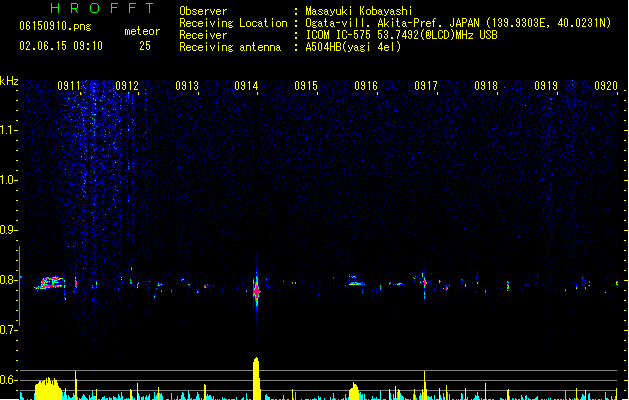Screen dimensions: 629x400
Task: Click the 'Receiving antenna' label
Action: click(230, 47)
